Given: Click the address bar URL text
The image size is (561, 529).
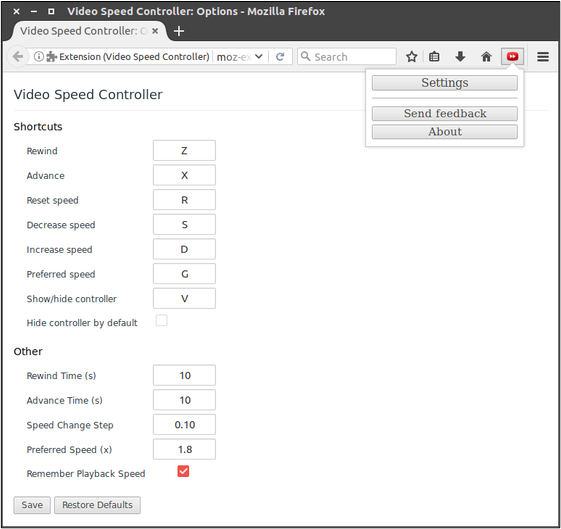Looking at the screenshot, I should [234, 57].
